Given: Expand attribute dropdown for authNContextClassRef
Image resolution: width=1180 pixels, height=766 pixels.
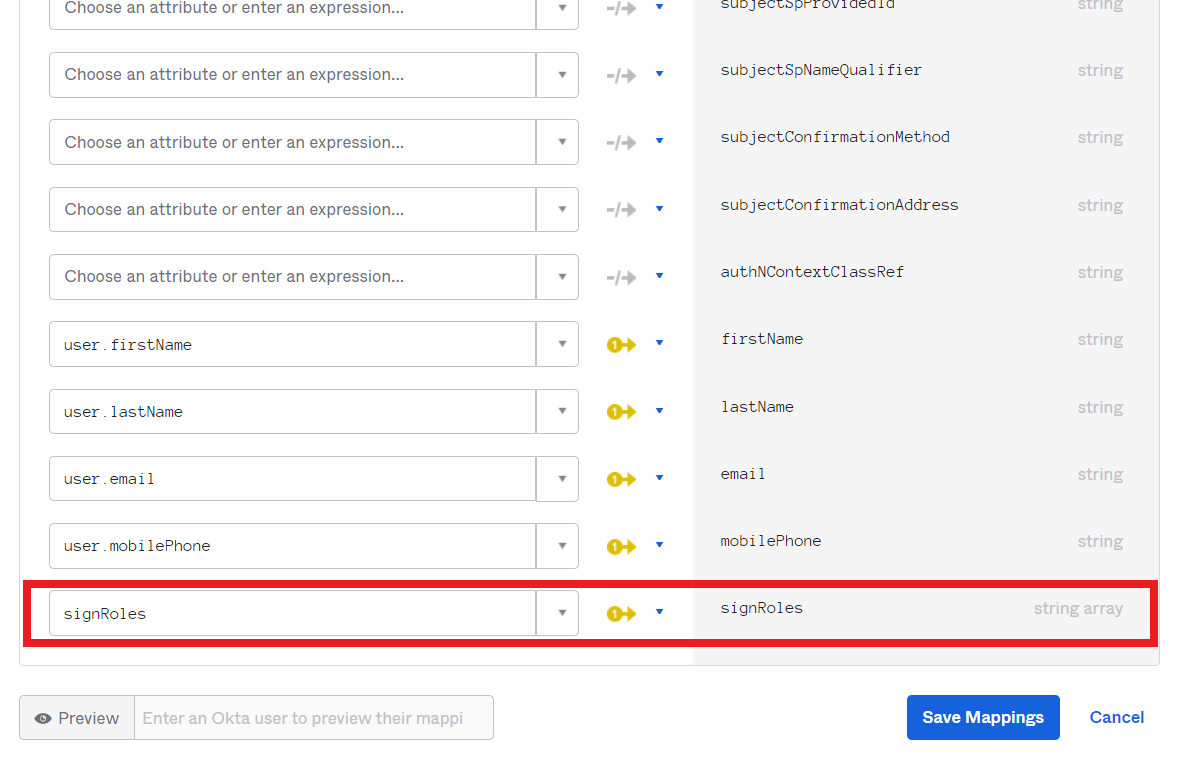Looking at the screenshot, I should point(558,276).
